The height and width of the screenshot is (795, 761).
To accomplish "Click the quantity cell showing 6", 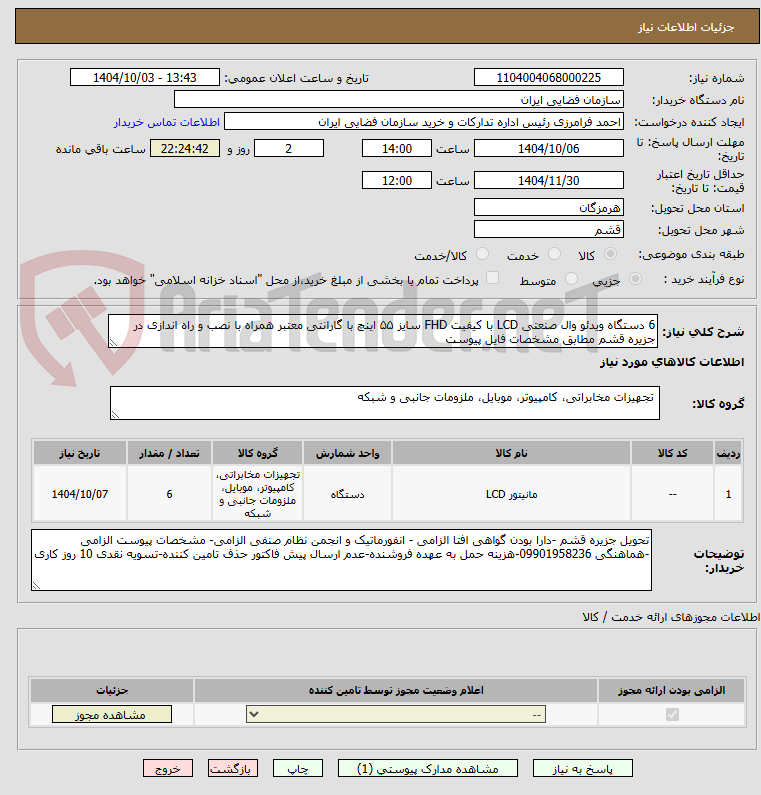I will [x=169, y=493].
